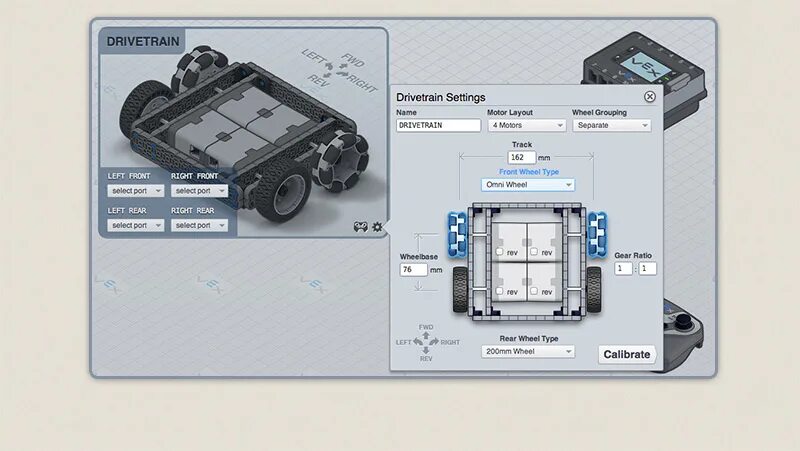Select the left front omni wheel in the diagram
800x451 pixels.
click(458, 234)
